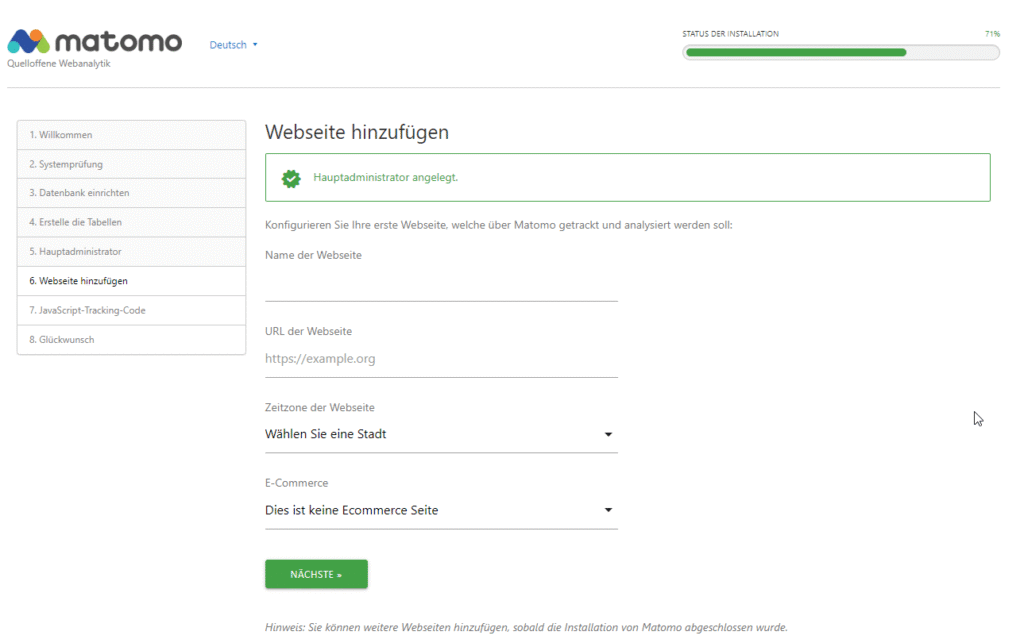Click the URL der Webseite field
1024x643 pixels.
[x=441, y=359]
